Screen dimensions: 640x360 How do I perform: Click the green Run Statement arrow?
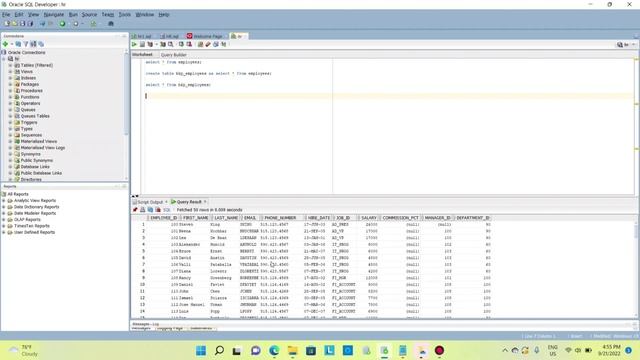[134, 44]
